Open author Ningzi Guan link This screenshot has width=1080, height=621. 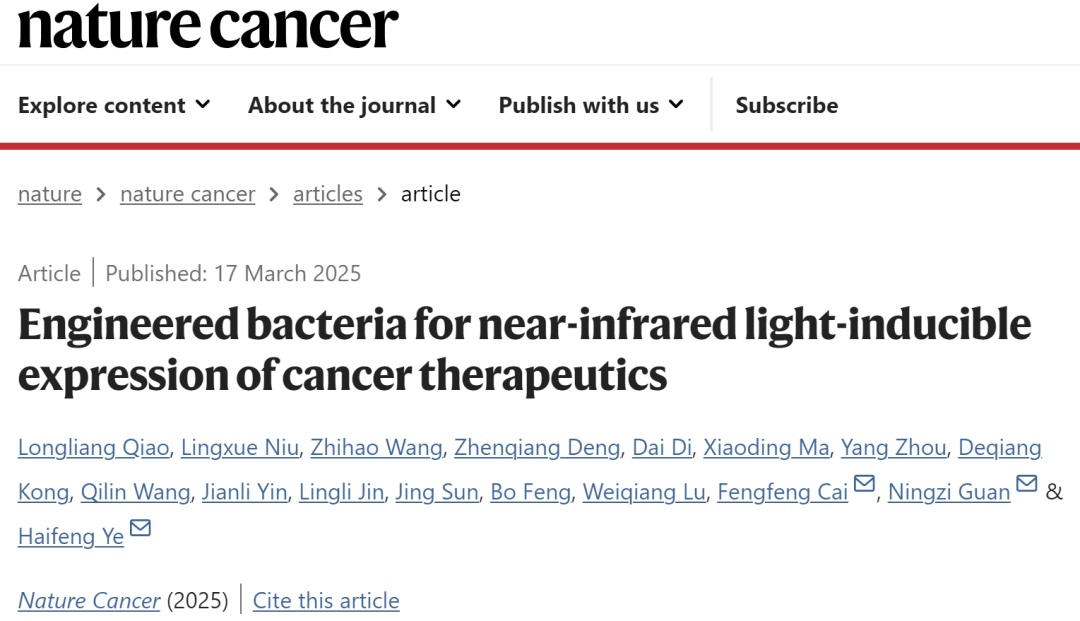pyautogui.click(x=949, y=492)
